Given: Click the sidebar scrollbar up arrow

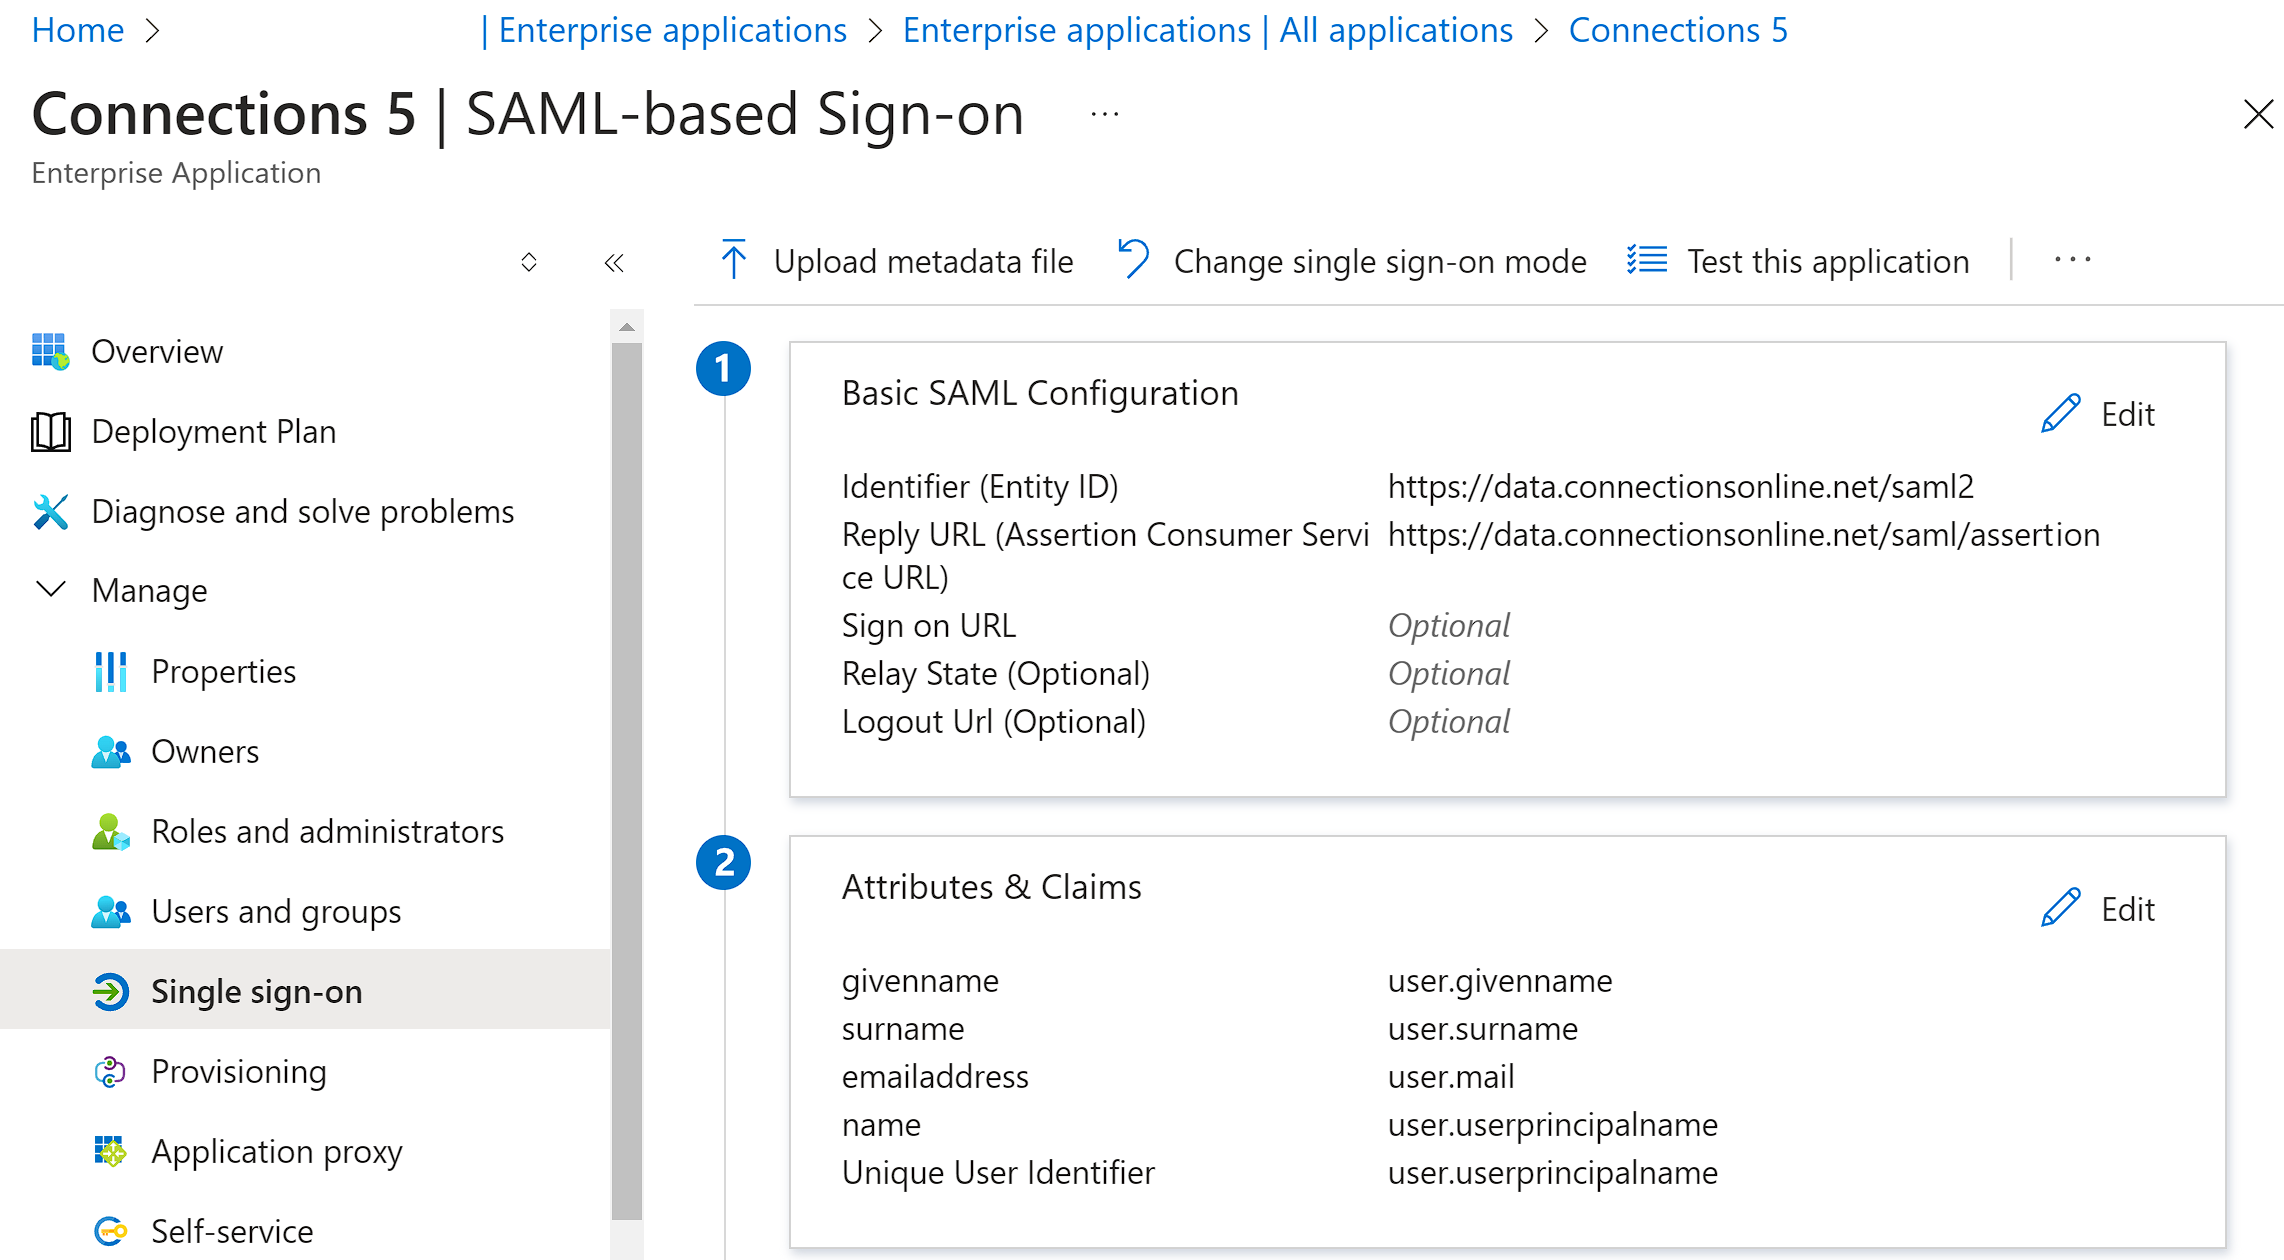Looking at the screenshot, I should click(x=627, y=327).
